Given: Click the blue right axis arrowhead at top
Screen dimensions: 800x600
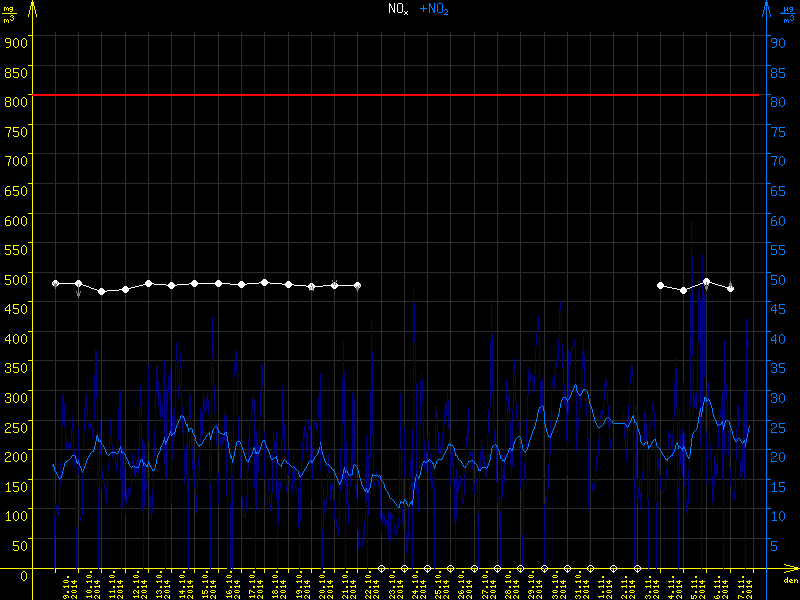Looking at the screenshot, I should pos(765,8).
